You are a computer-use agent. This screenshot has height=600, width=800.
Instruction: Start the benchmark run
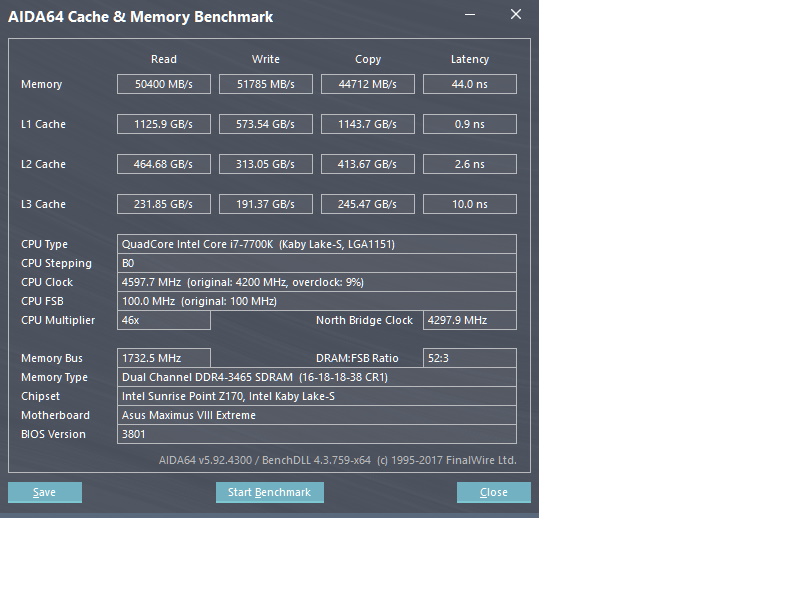coord(269,492)
